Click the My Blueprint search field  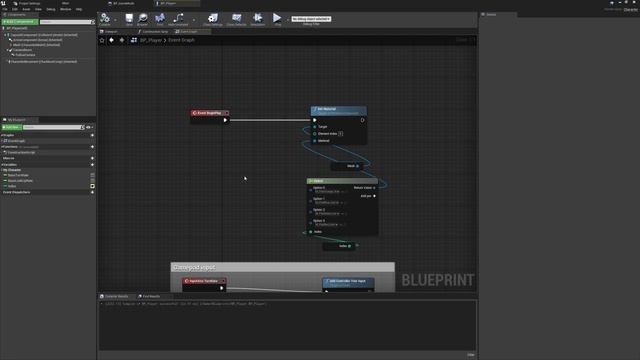tap(52, 127)
